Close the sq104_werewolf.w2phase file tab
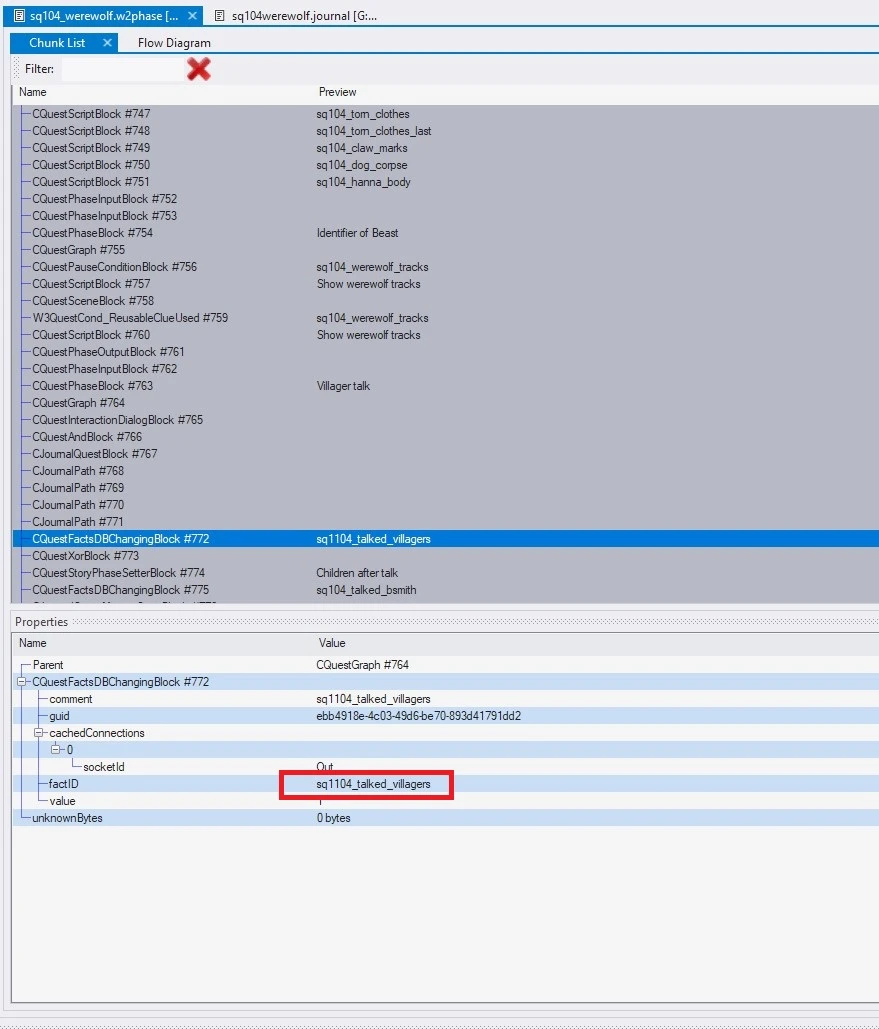This screenshot has height=1029, width=879. point(192,16)
